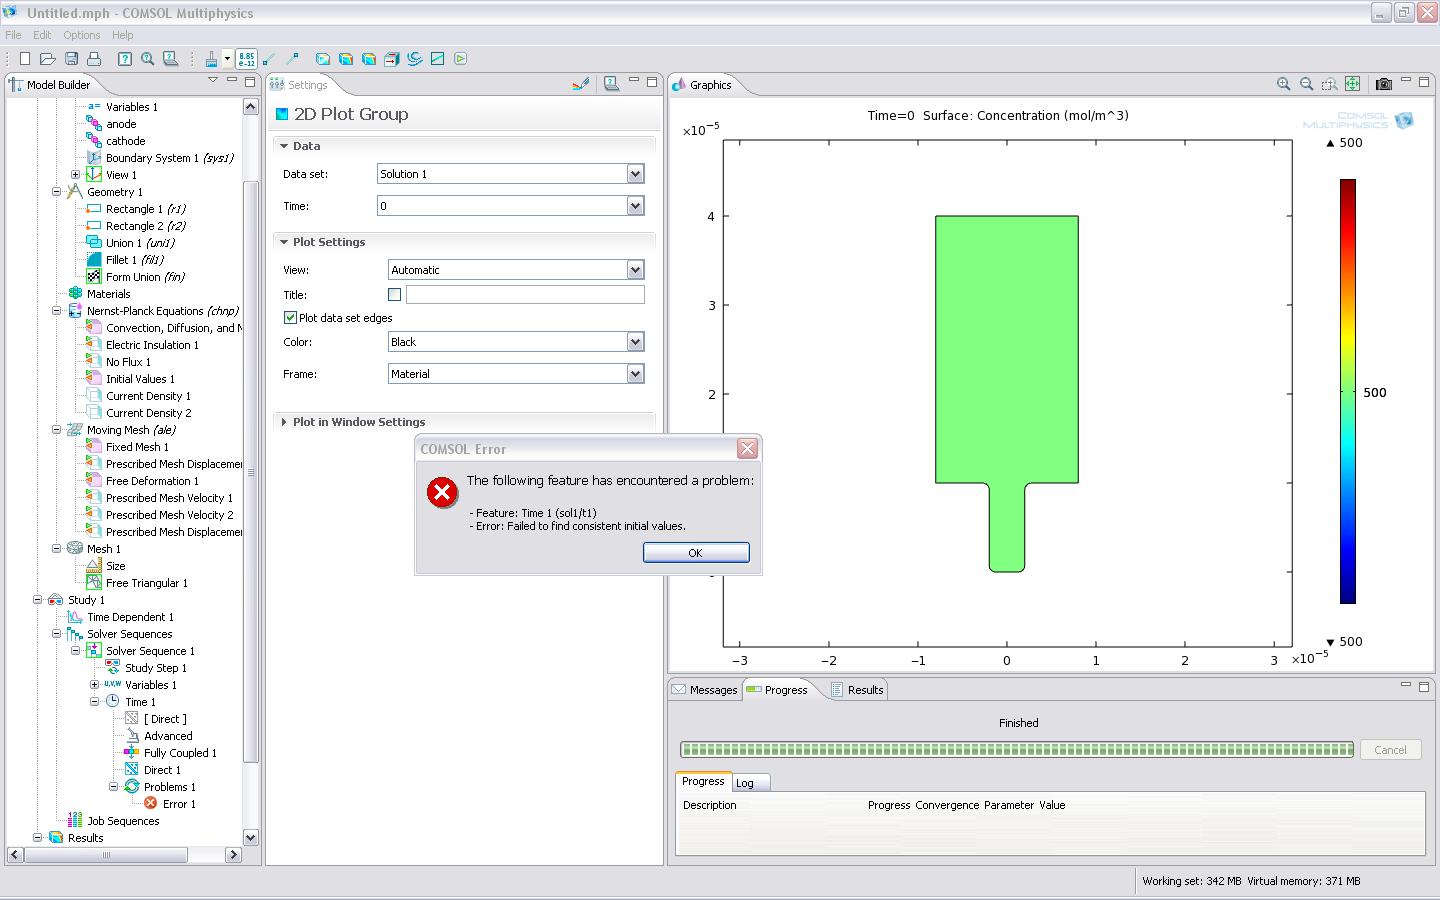The height and width of the screenshot is (900, 1440).
Task: Click the Save disk icon in toolbar
Action: (71, 59)
